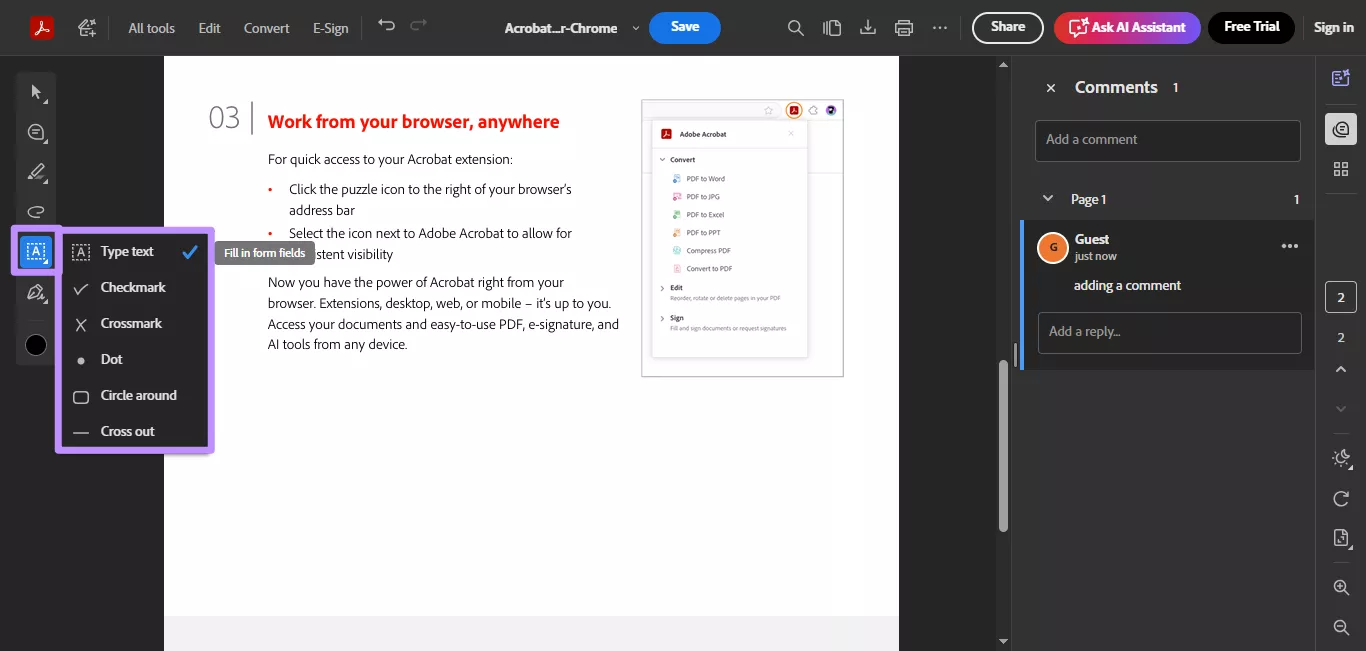Screen dimensions: 1366x651
Task: Select the Draw freehand tool
Action: tap(36, 212)
